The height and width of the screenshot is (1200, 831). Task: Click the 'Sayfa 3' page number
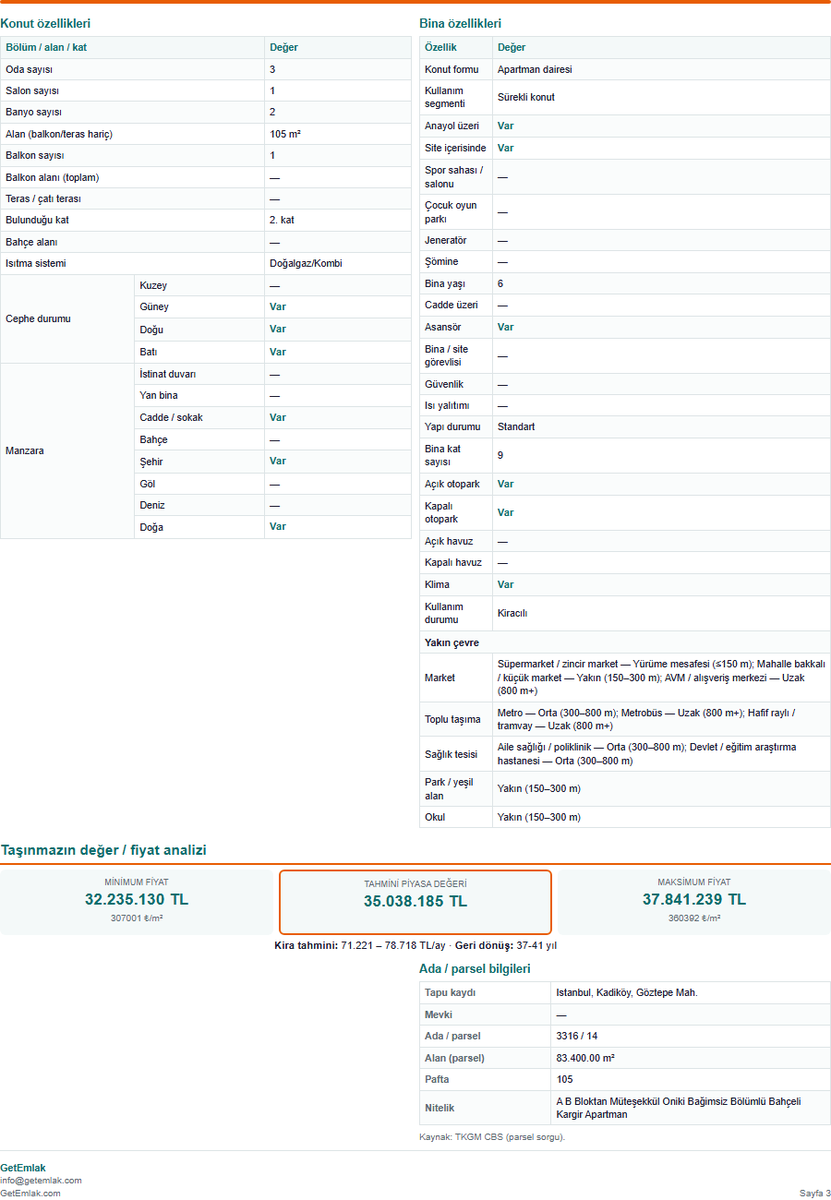tap(815, 1193)
